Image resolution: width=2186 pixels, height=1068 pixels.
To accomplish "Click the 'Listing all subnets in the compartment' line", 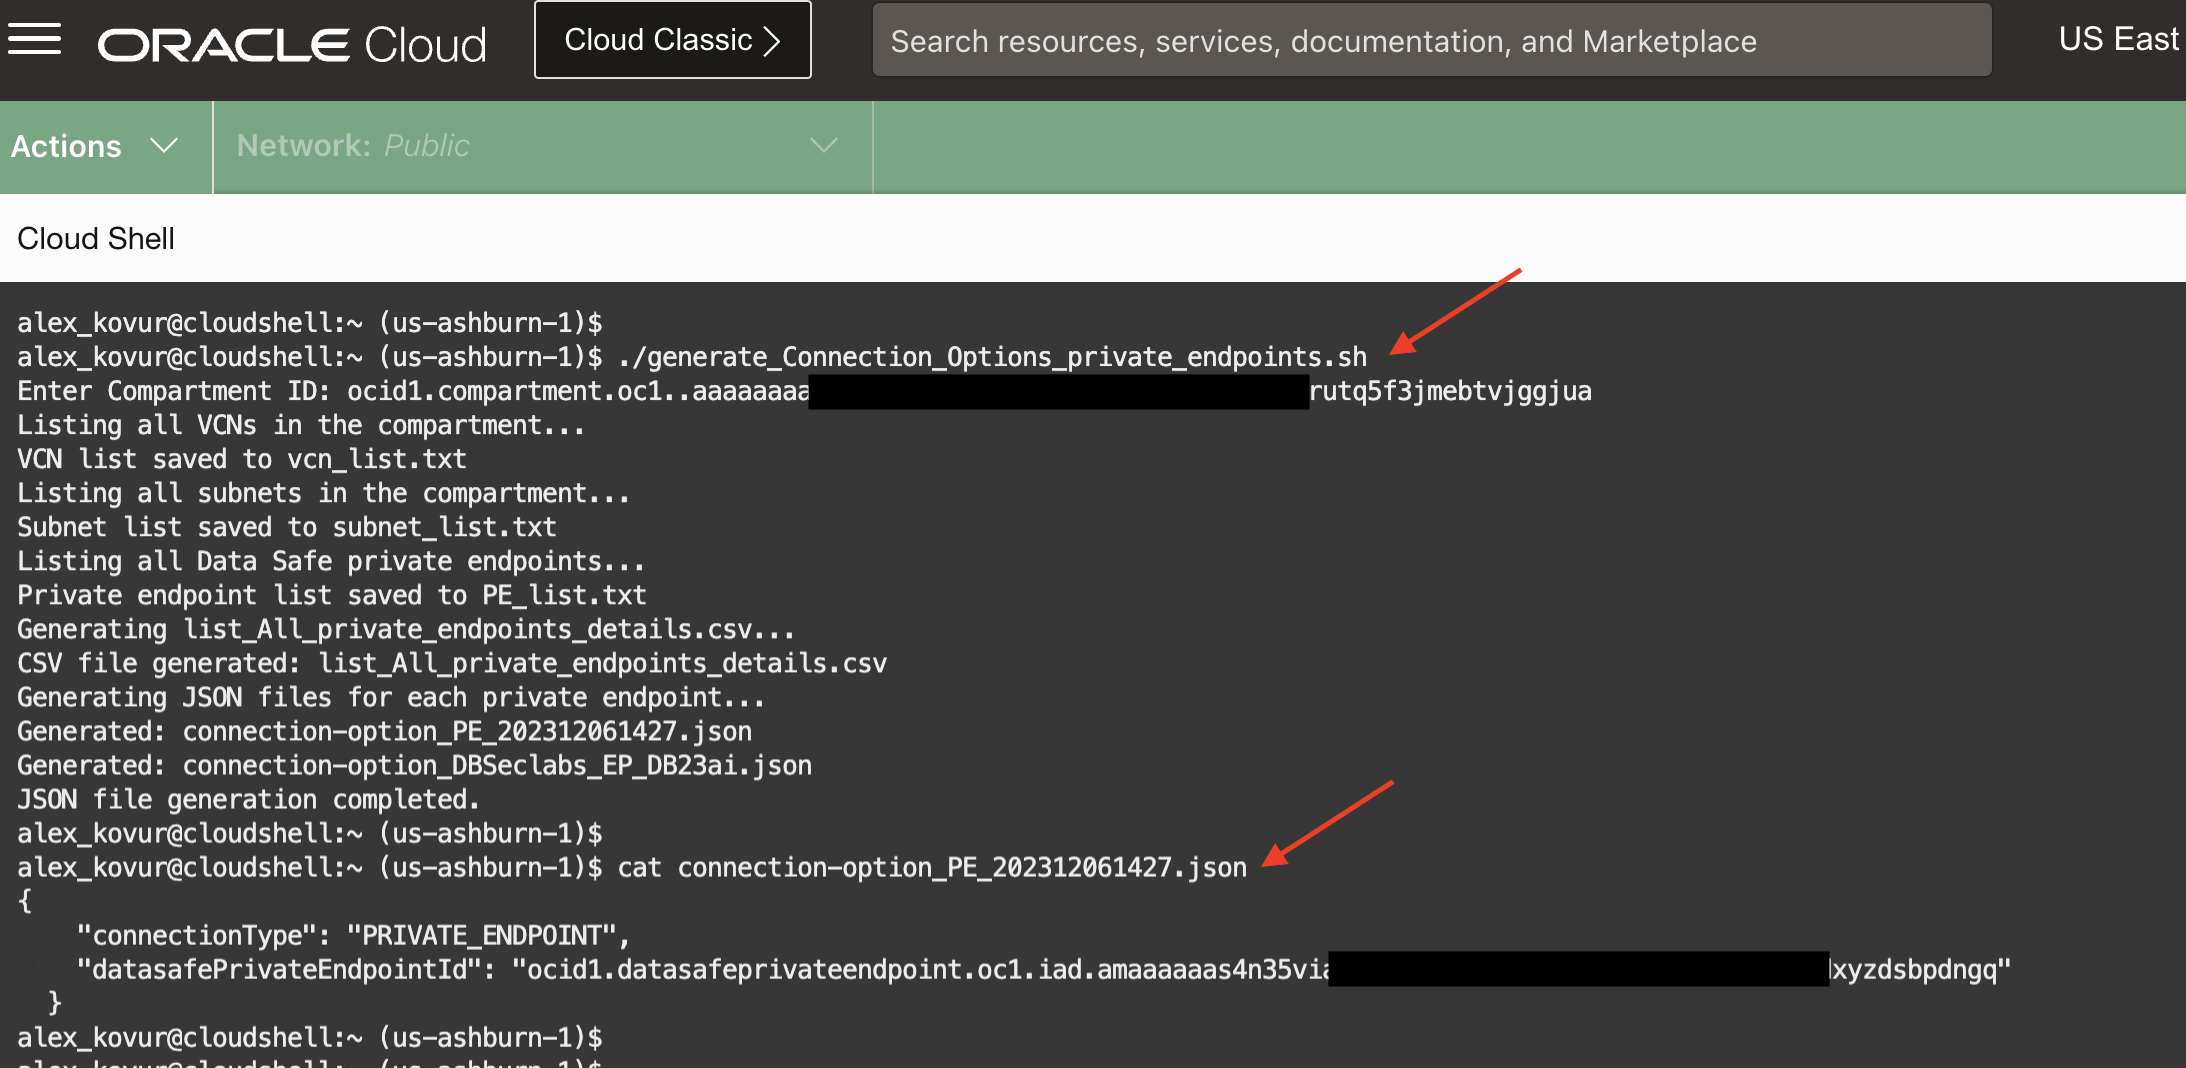I will coord(324,493).
